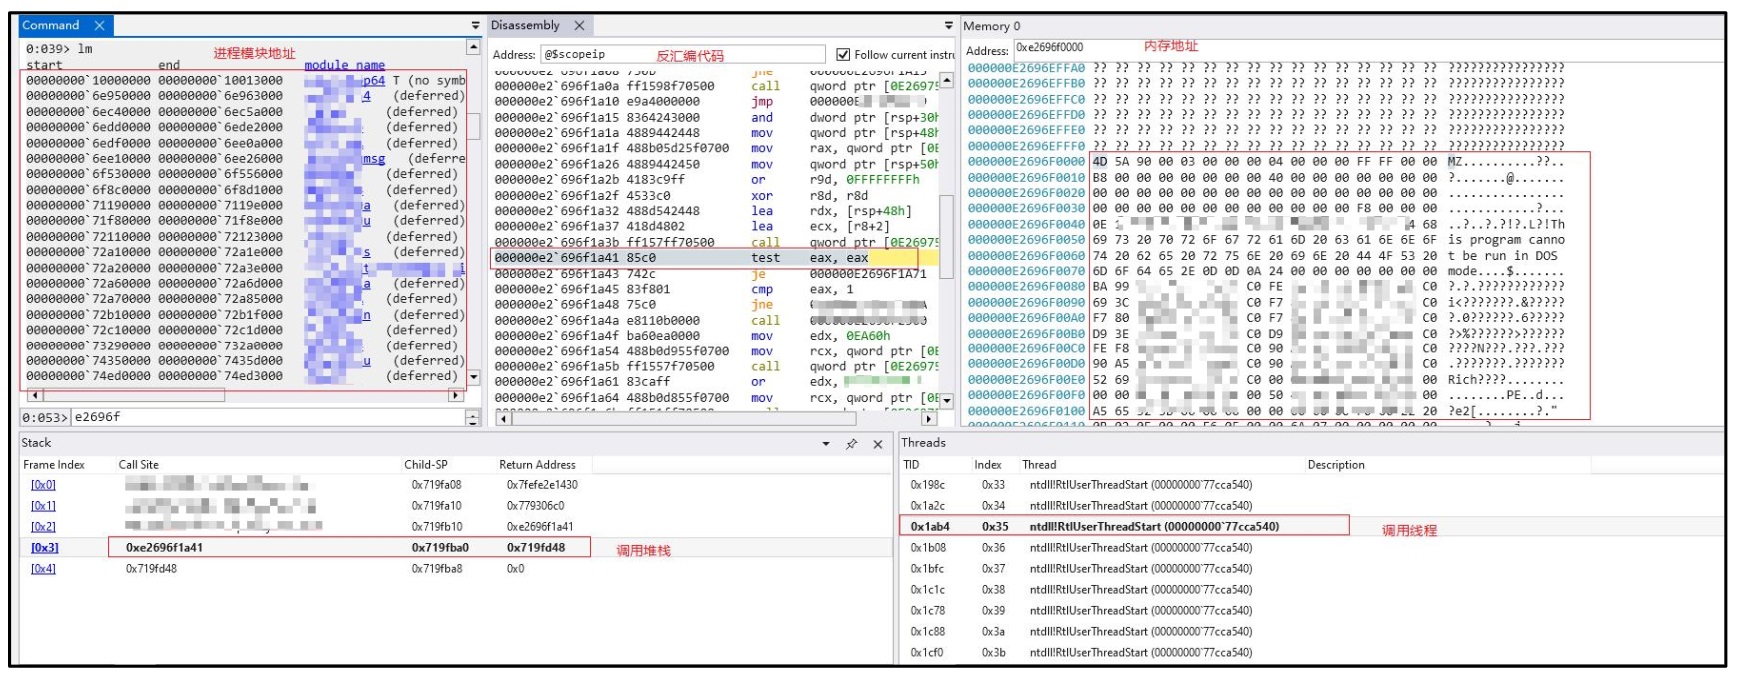Close the Command tab with its X
1738x679 pixels.
pos(99,25)
